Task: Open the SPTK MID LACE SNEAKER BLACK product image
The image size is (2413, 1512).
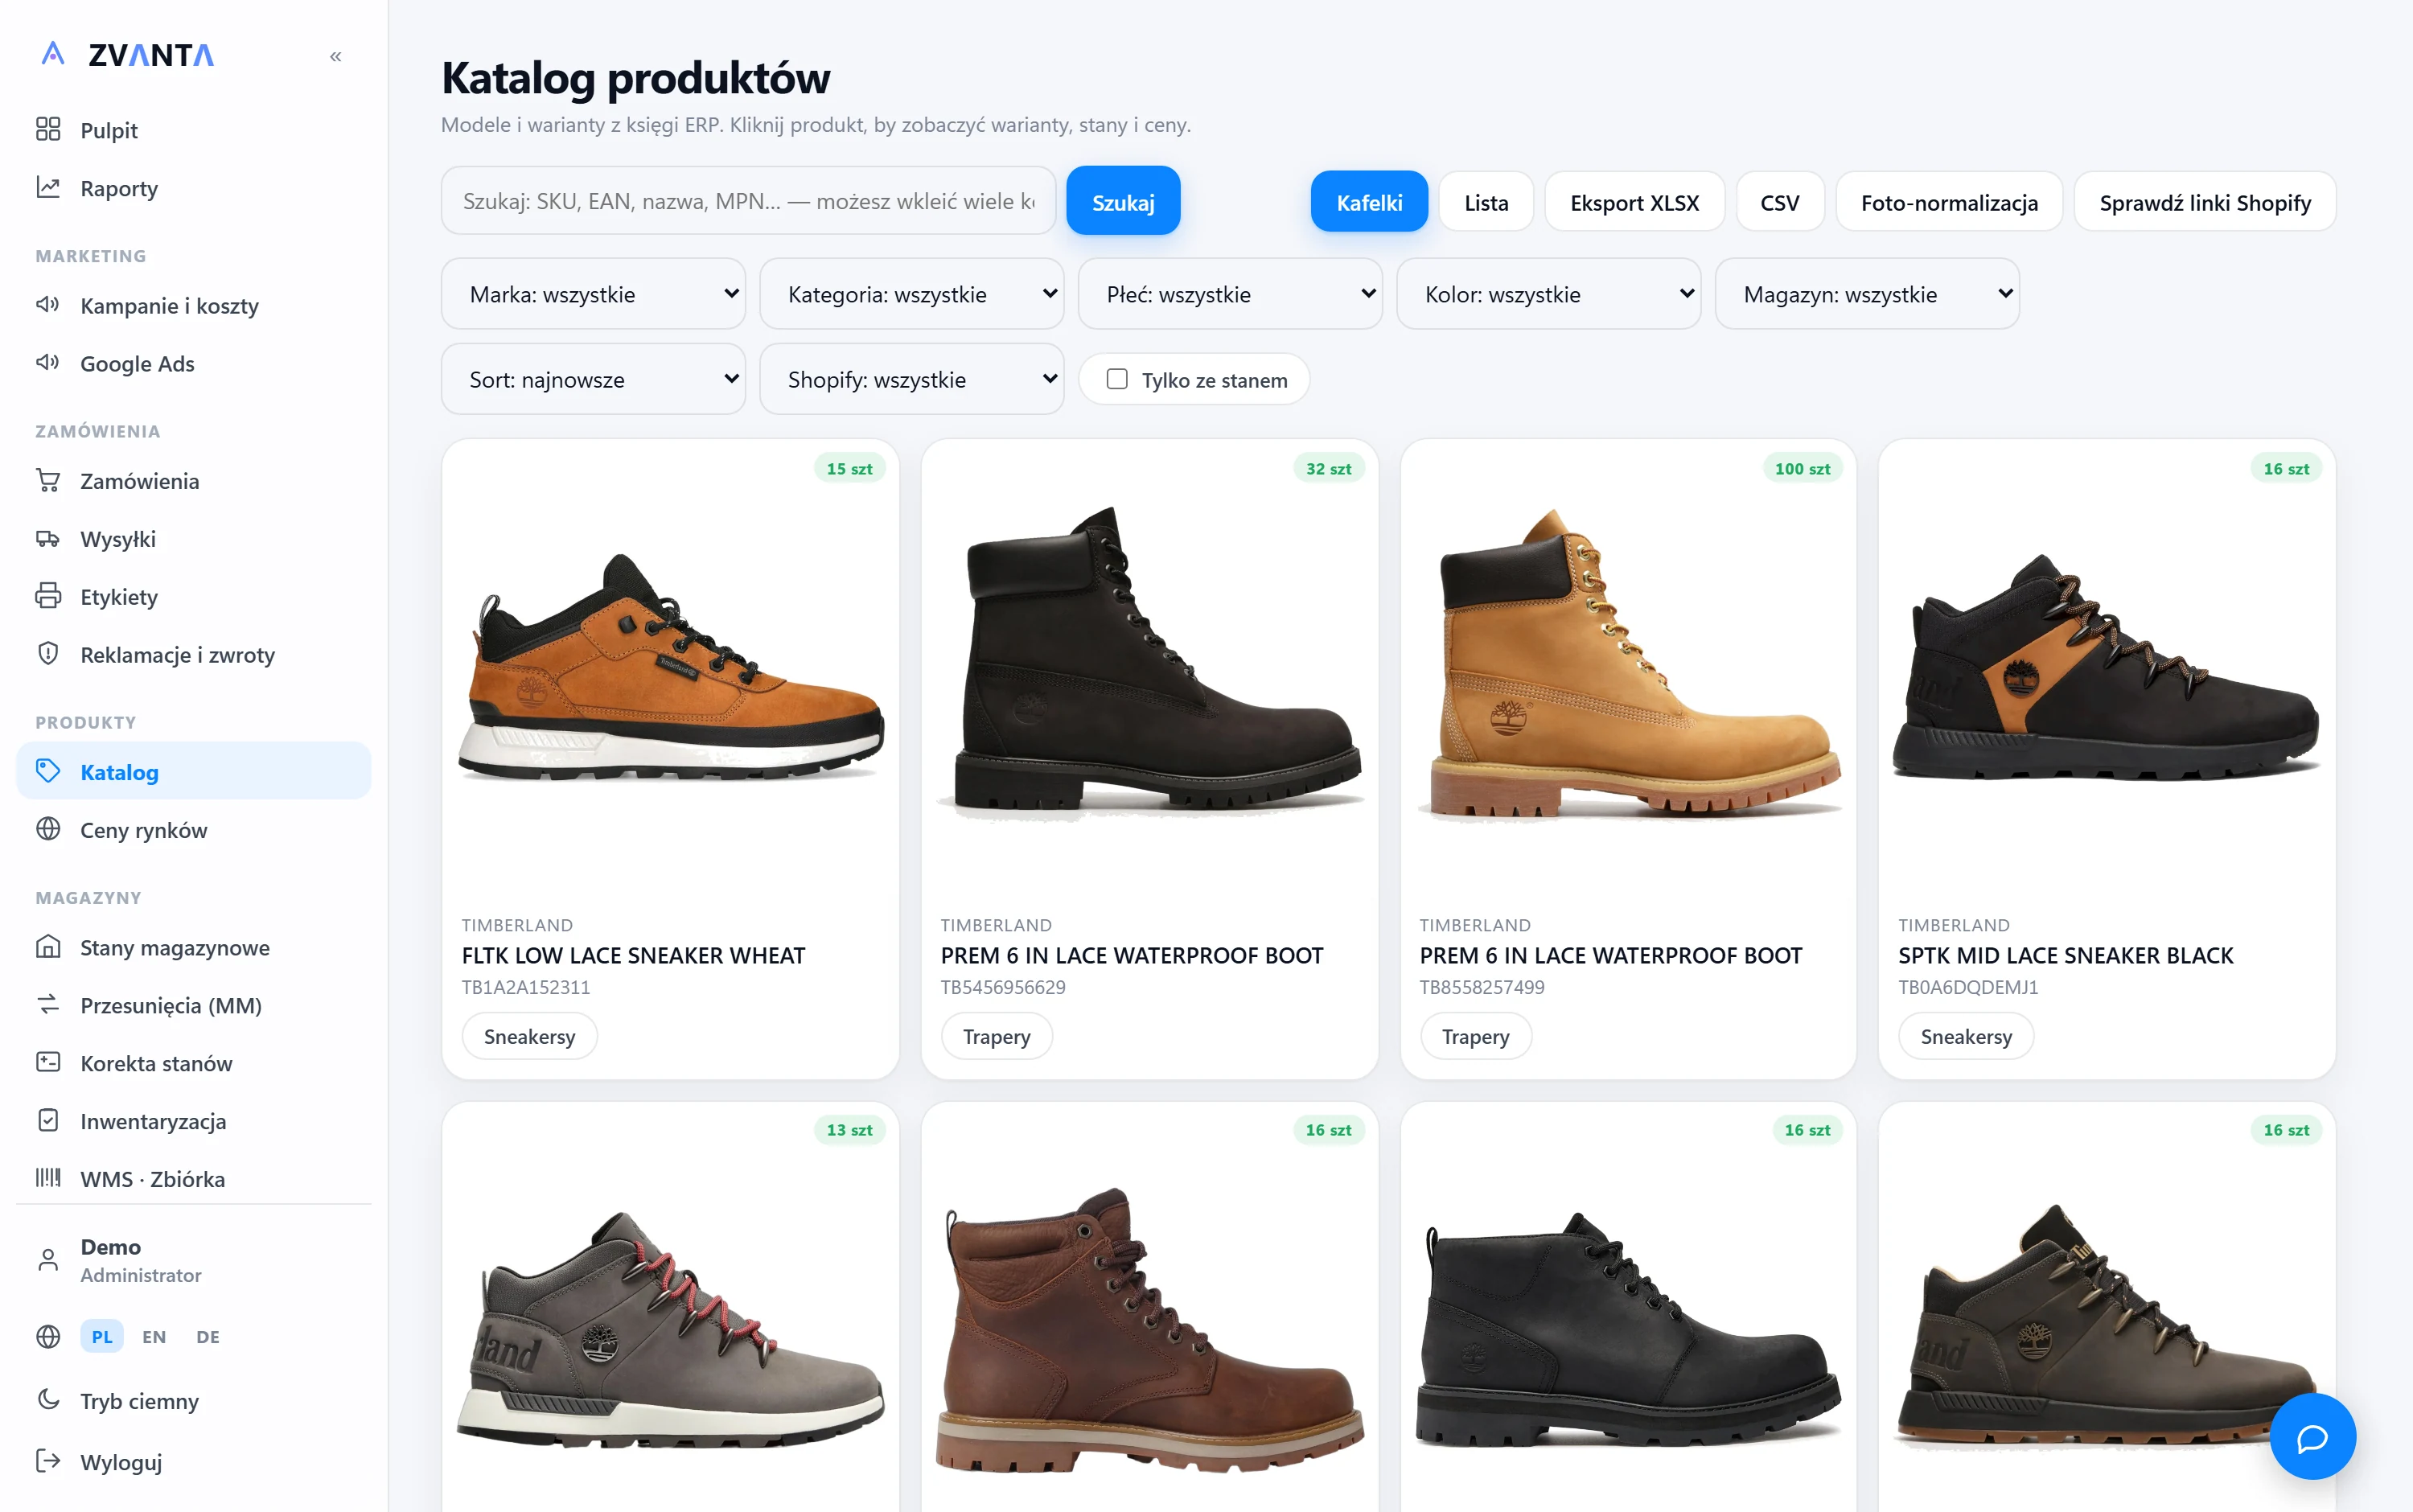Action: [2107, 668]
